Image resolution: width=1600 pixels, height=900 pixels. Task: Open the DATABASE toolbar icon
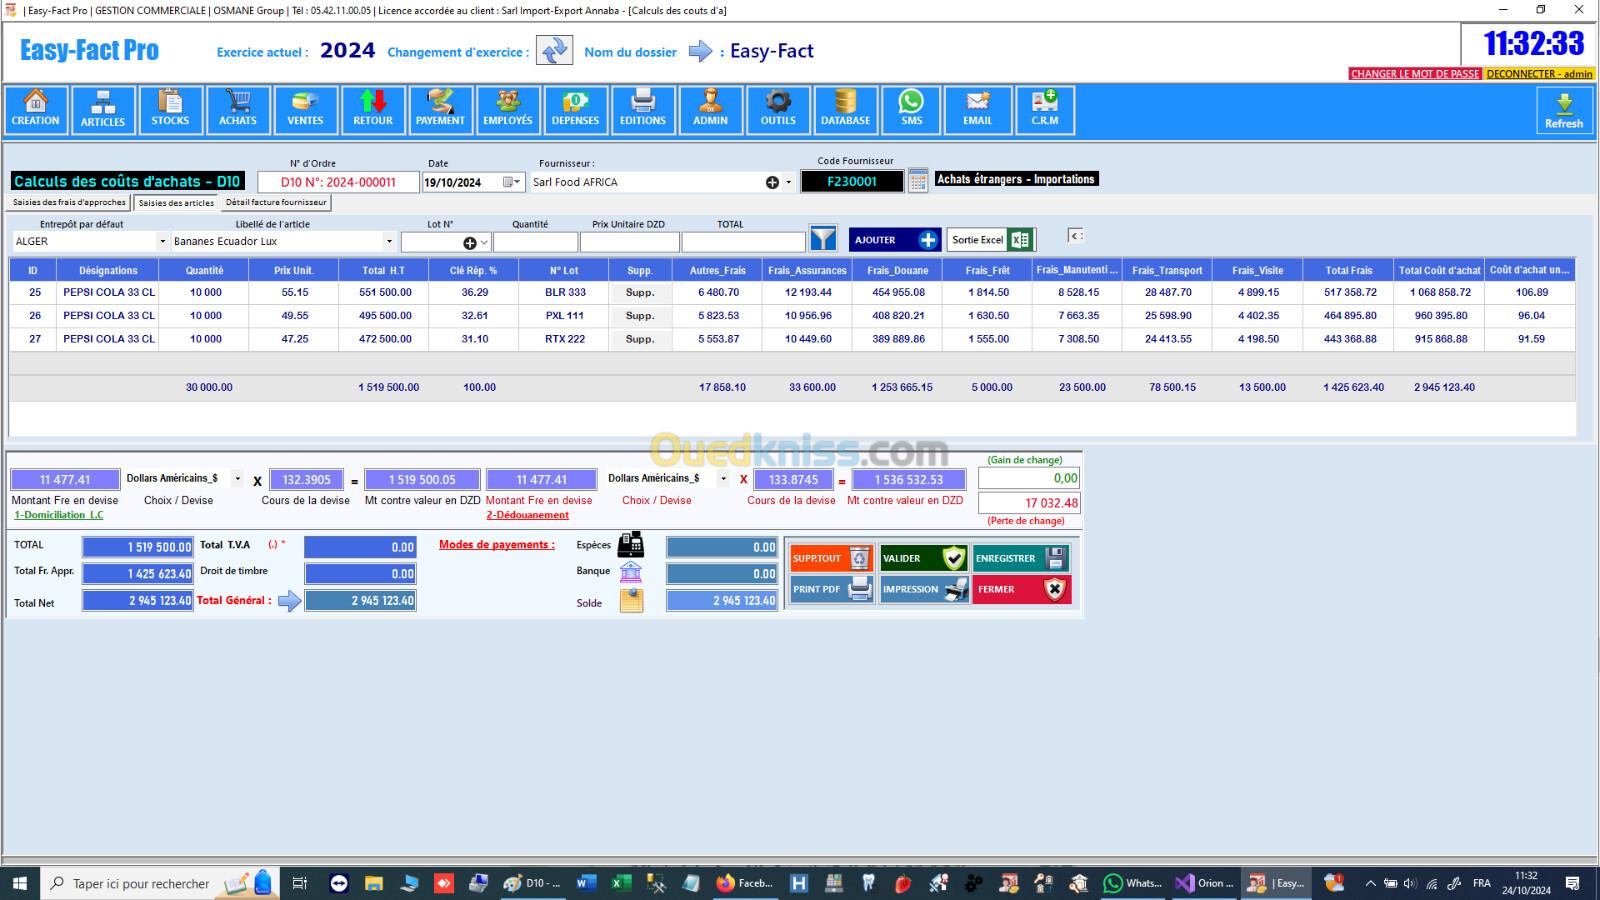(845, 109)
